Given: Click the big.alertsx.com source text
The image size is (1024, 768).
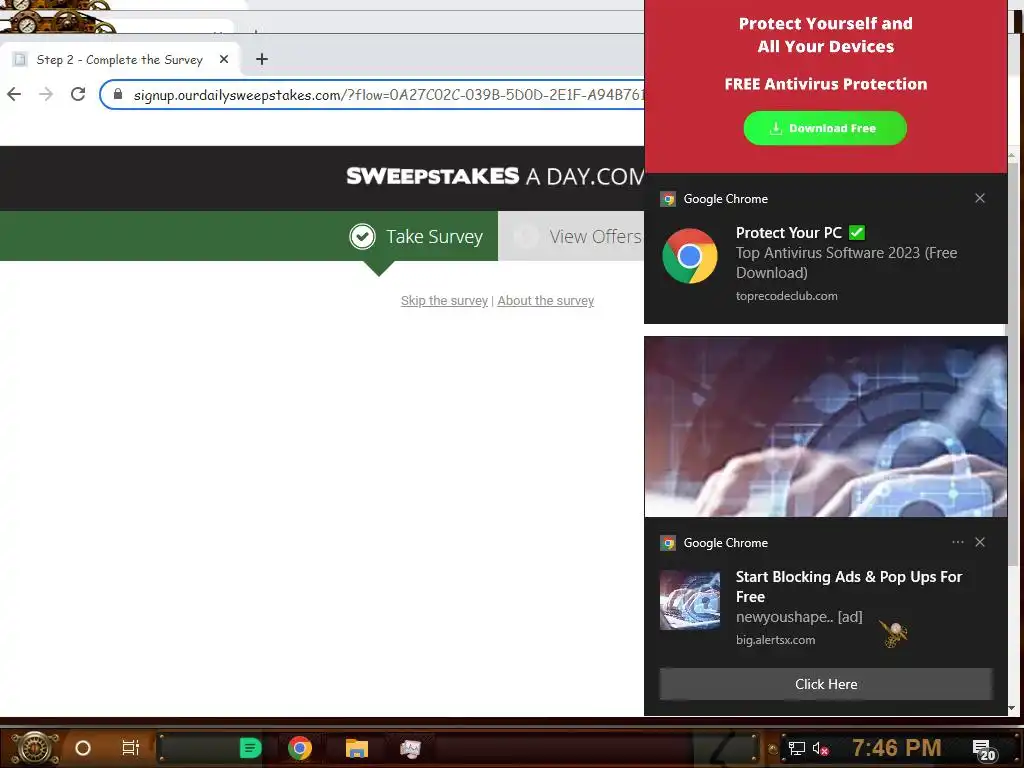Looking at the screenshot, I should tap(775, 640).
